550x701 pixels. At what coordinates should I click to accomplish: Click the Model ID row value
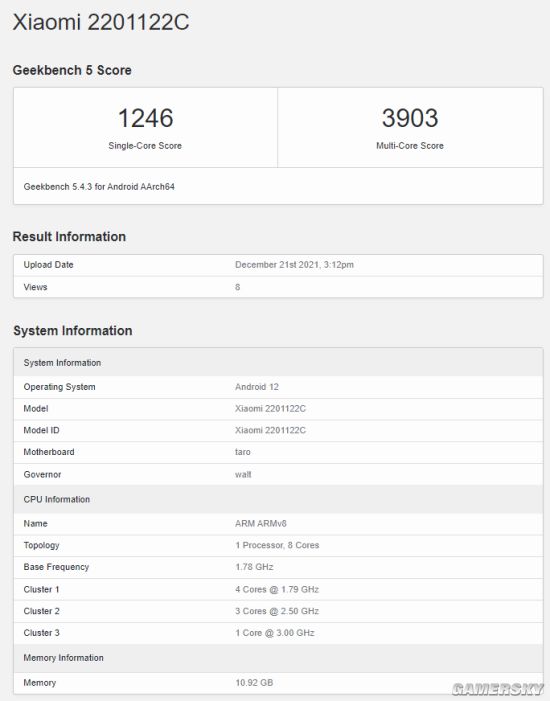pos(271,430)
